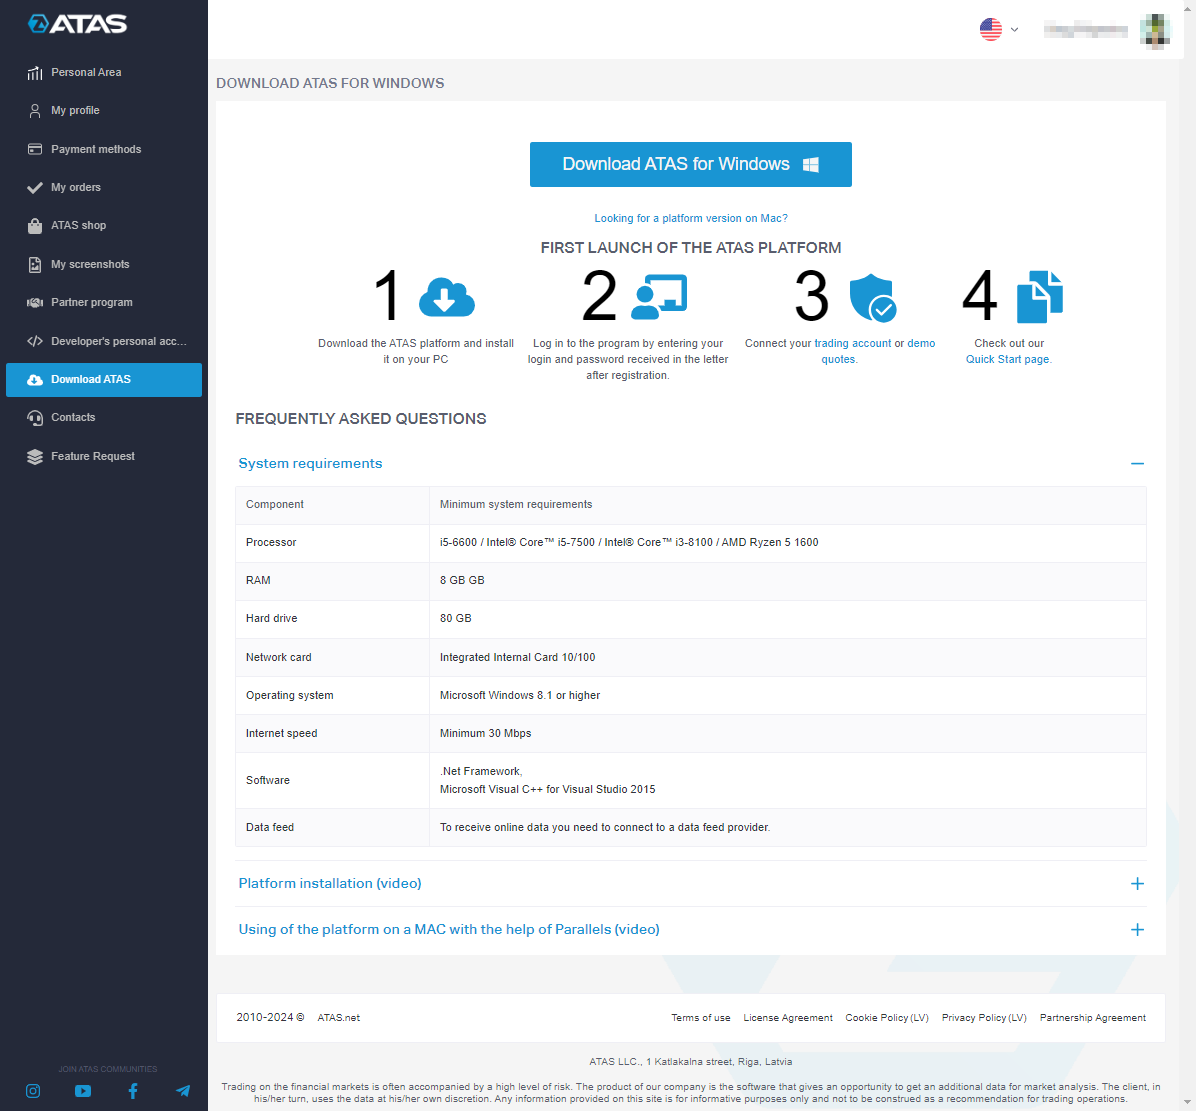Screen dimensions: 1196x1111
Task: Click Download ATAS for Windows button
Action: [690, 164]
